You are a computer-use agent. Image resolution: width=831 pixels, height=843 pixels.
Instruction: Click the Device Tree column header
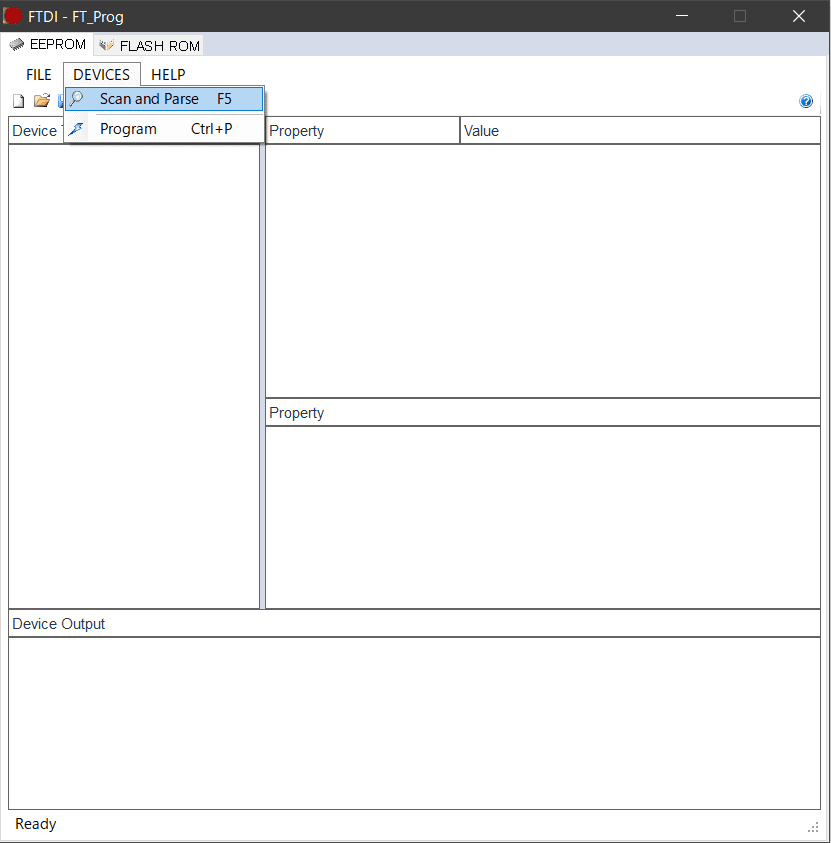coord(34,131)
